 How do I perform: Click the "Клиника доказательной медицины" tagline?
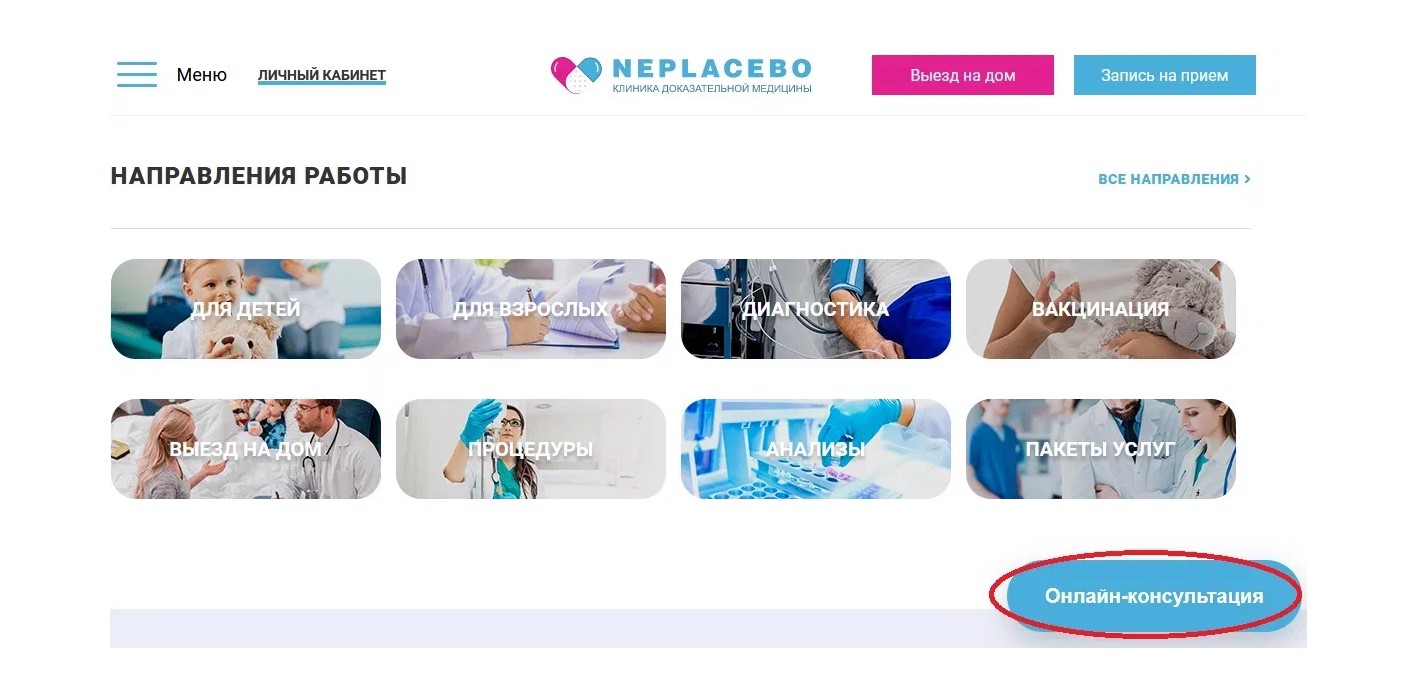tap(712, 89)
